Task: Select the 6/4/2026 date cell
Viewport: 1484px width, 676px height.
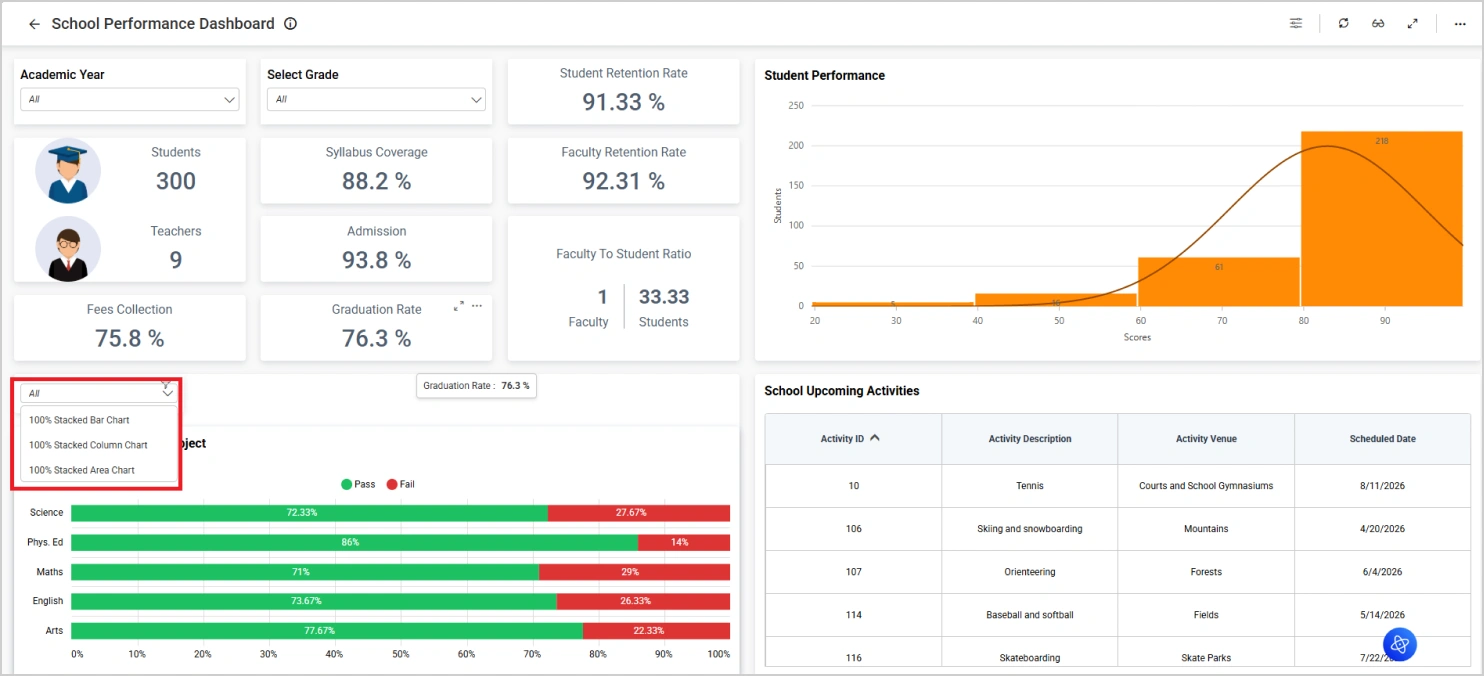Action: tap(1383, 572)
